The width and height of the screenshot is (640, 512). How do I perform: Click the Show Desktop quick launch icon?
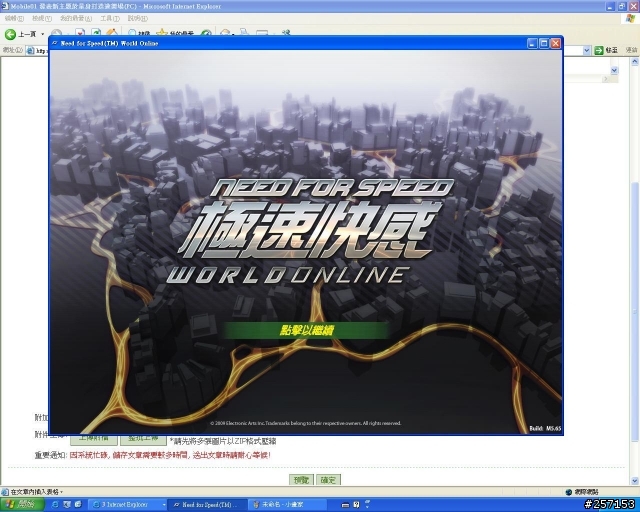(x=67, y=505)
